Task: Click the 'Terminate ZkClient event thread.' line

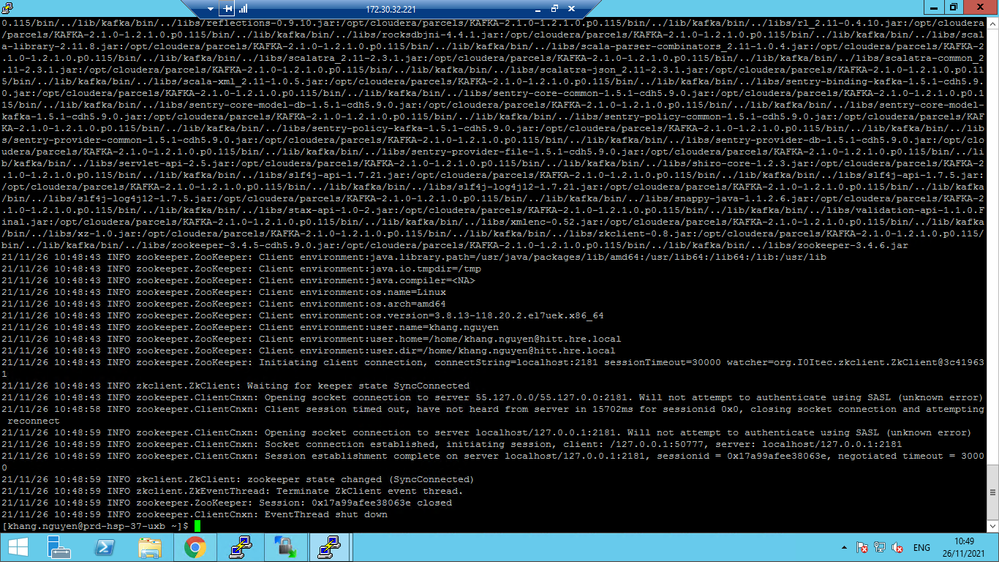Action: [x=232, y=491]
